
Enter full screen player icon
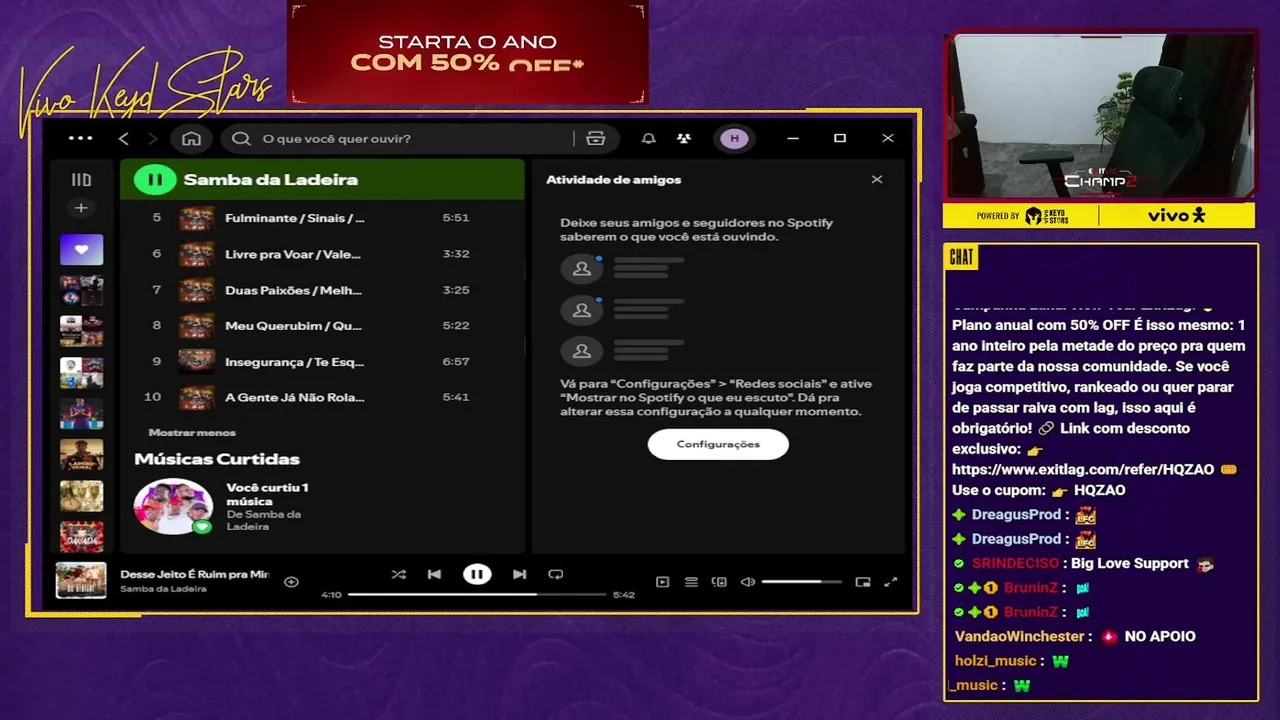point(891,582)
